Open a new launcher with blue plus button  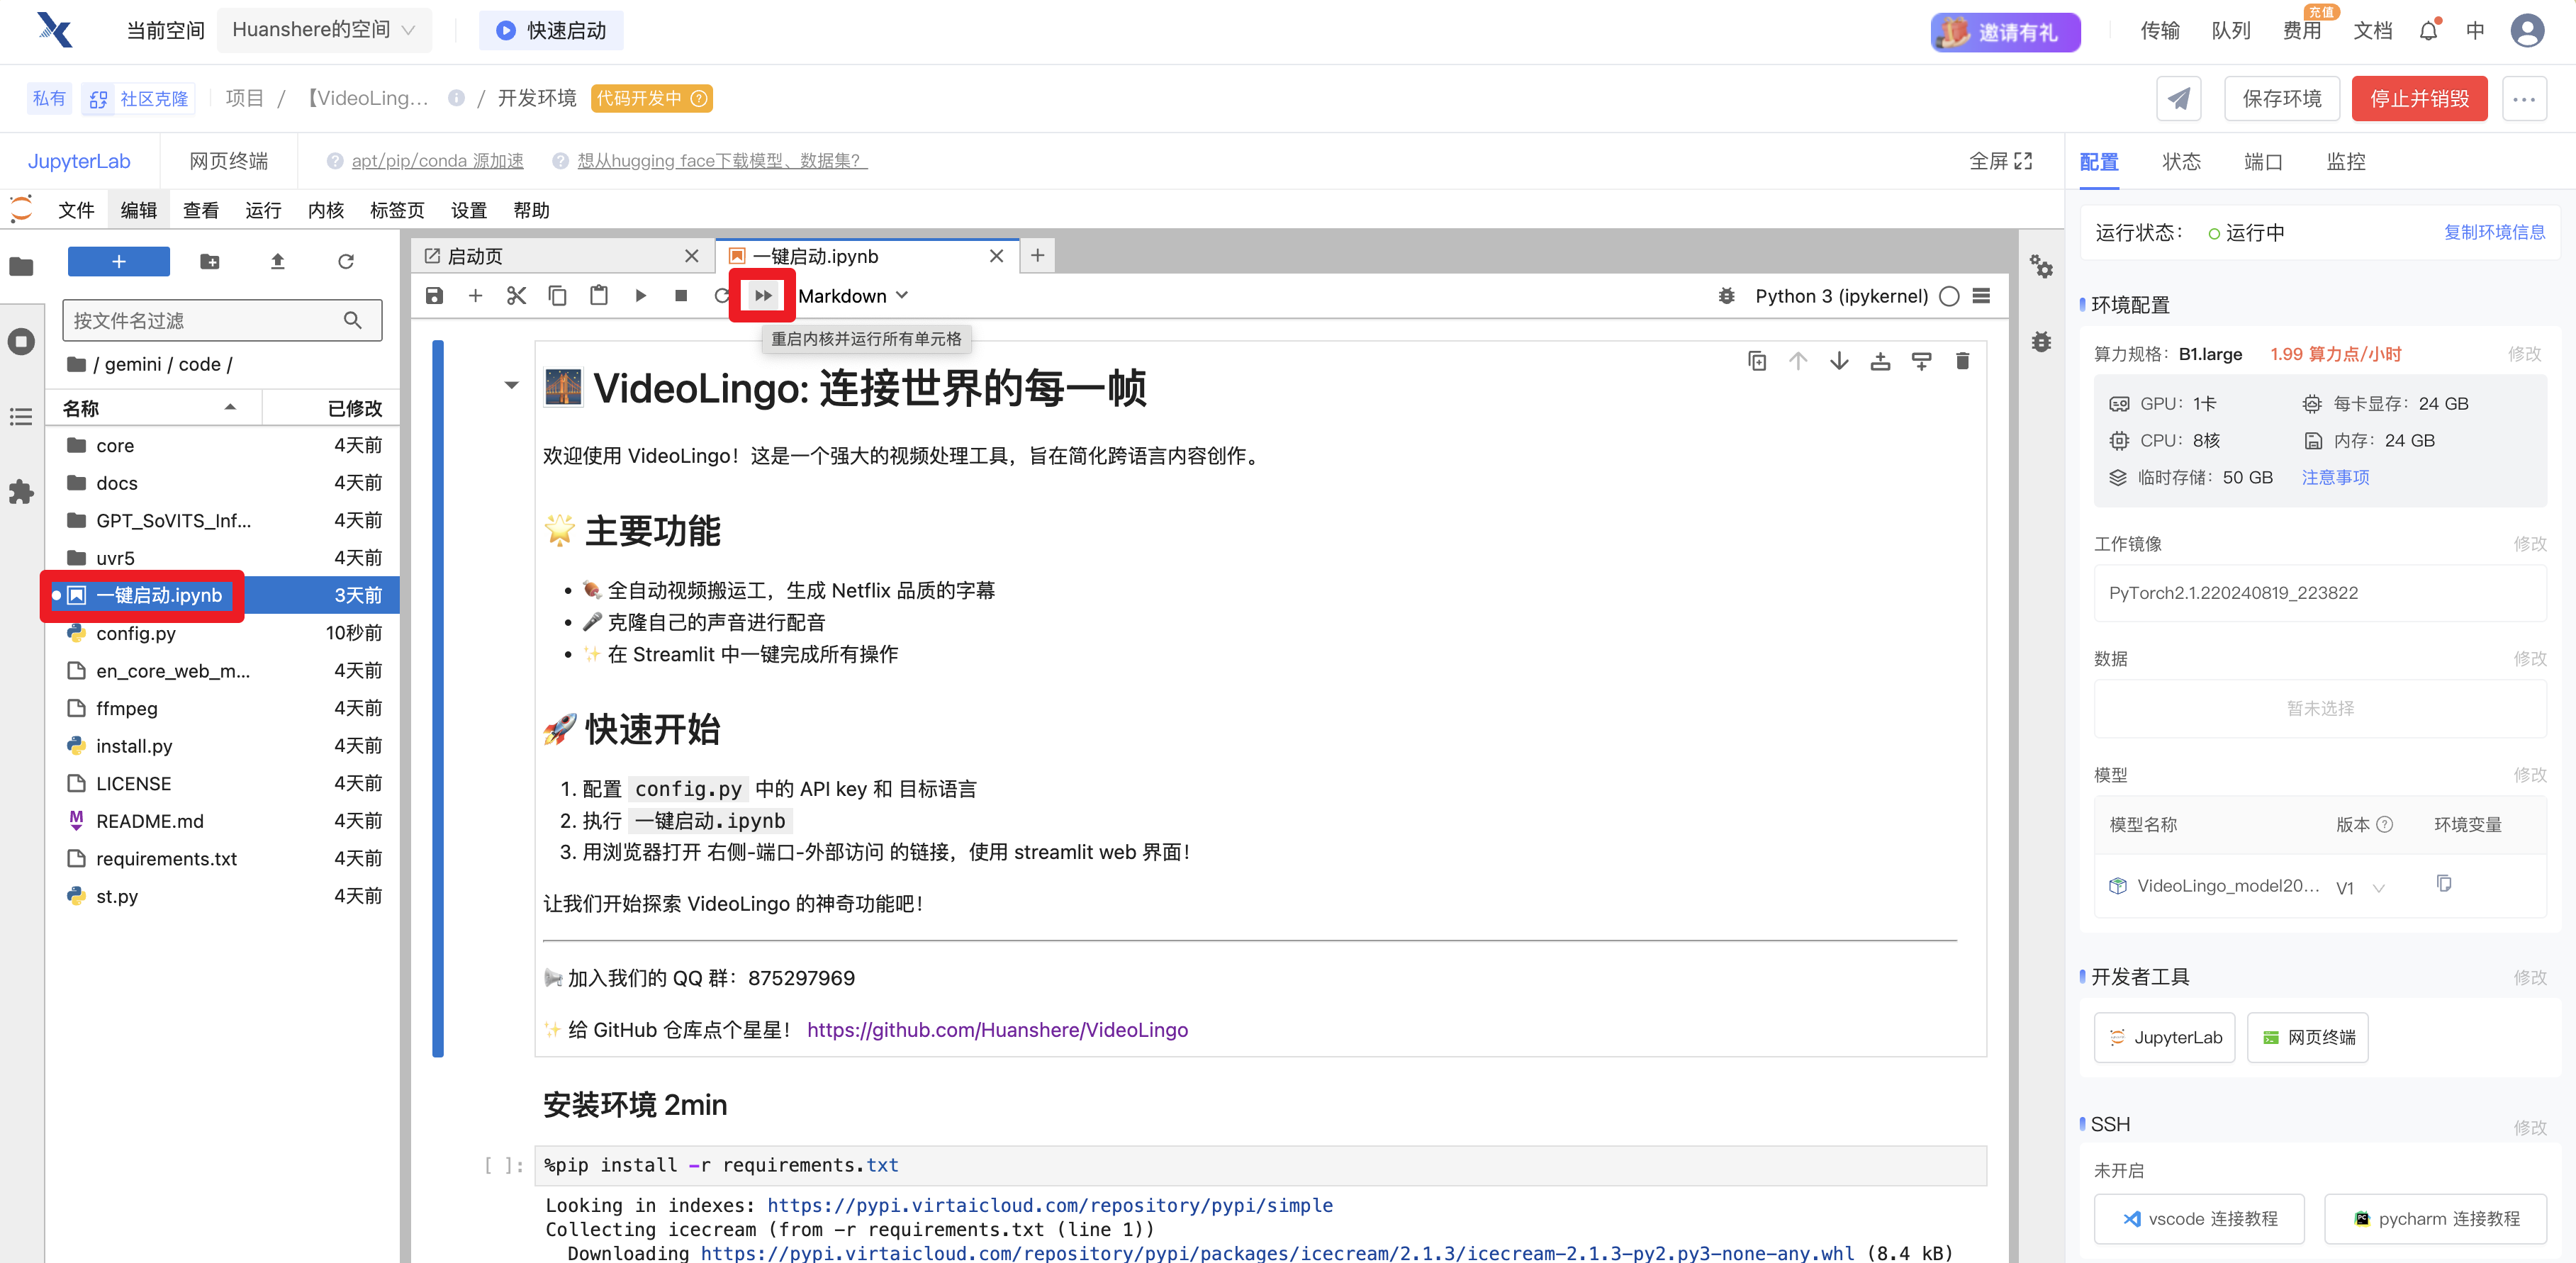tap(119, 262)
